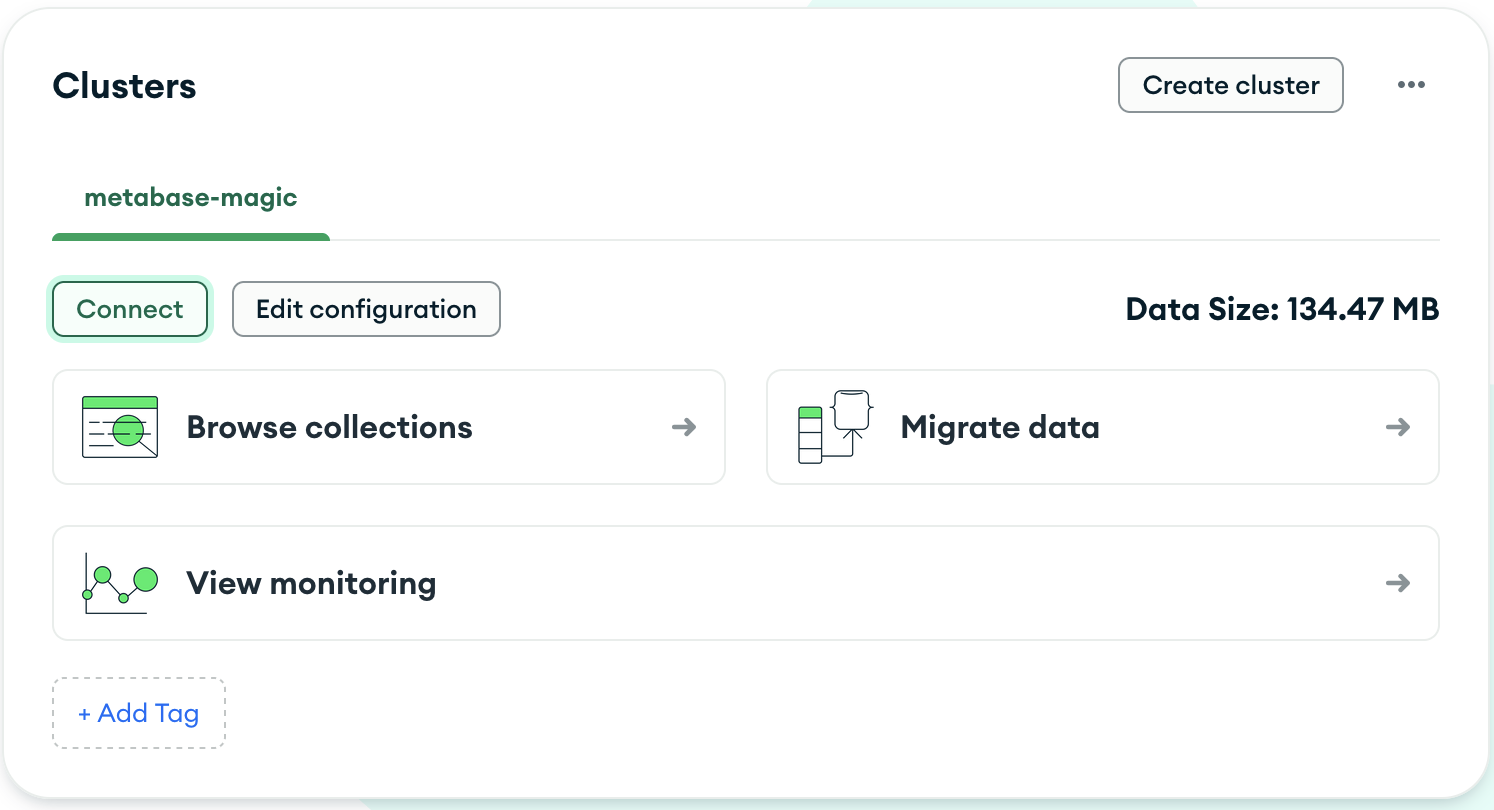1494x810 pixels.
Task: Click the View monitoring chart icon
Action: click(120, 583)
